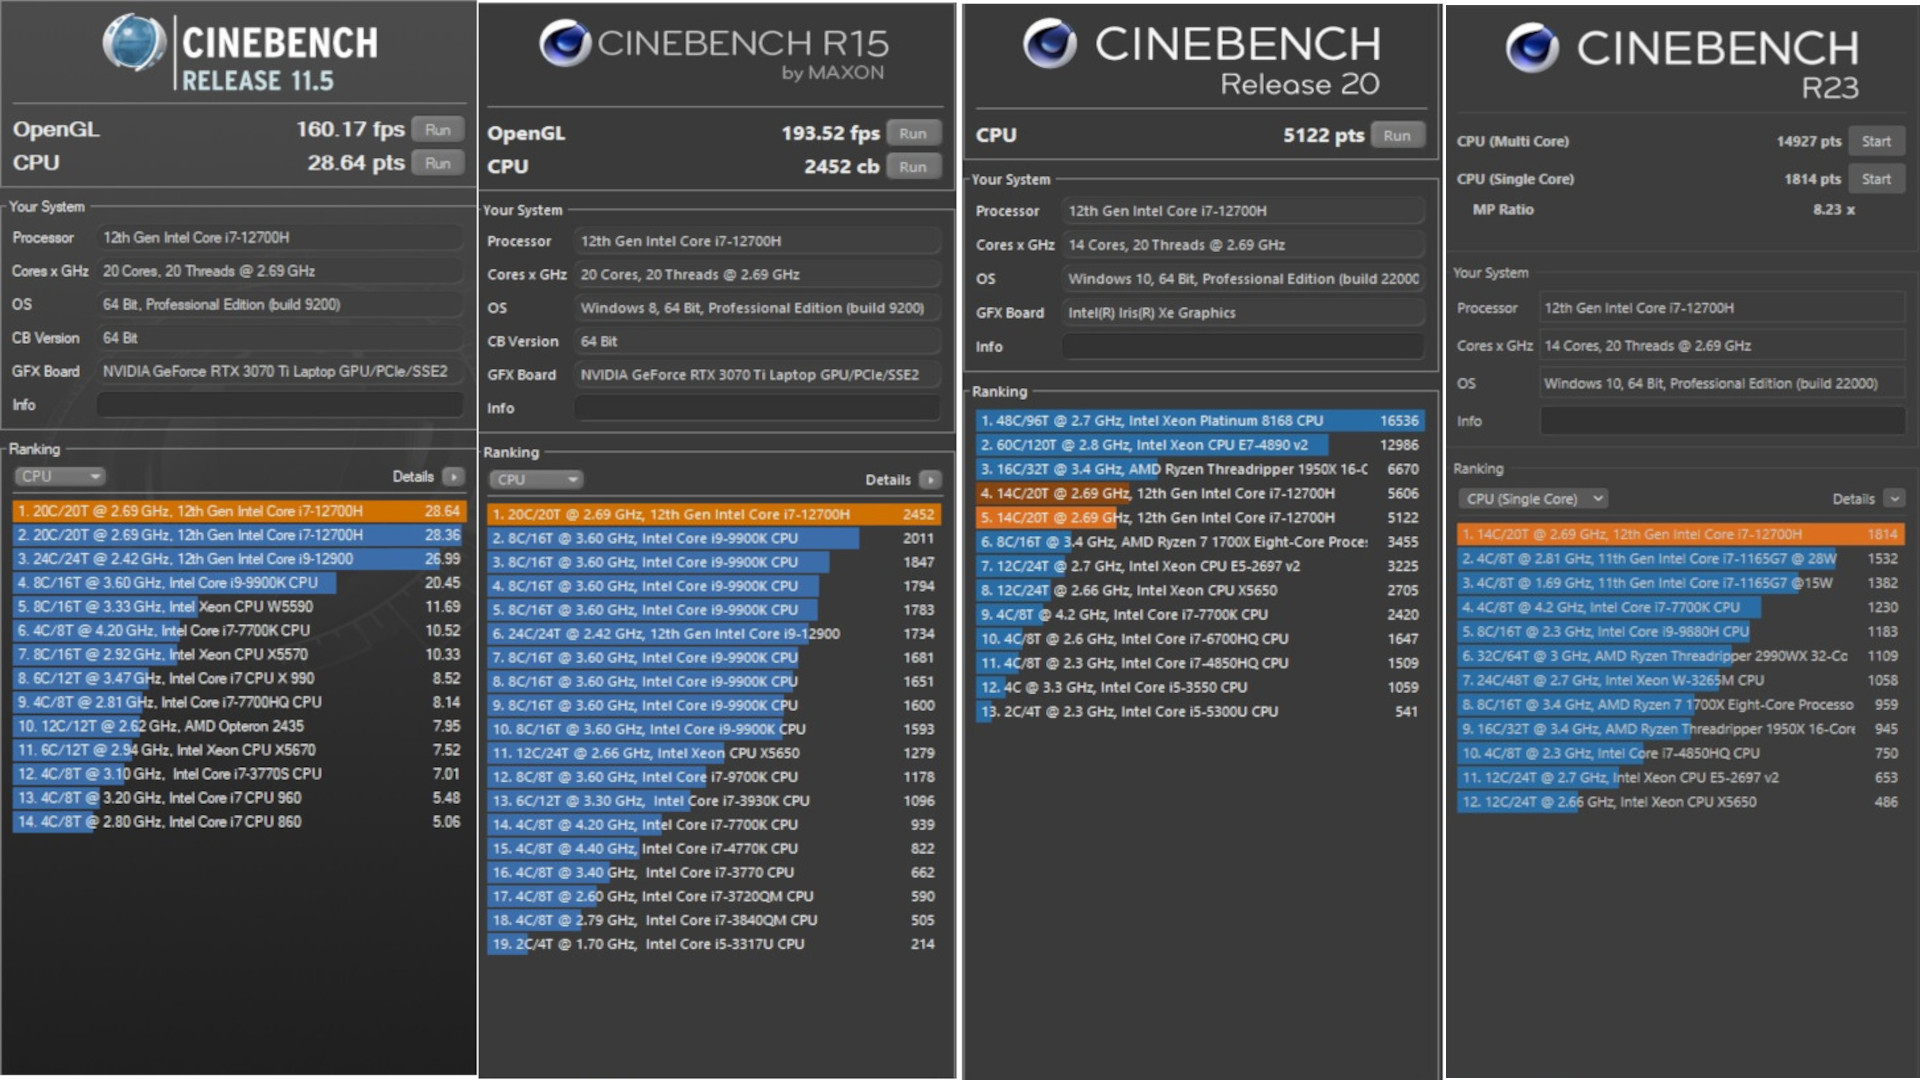Click the Info field in Cinebench R20
The height and width of the screenshot is (1080, 1920).
[1241, 347]
